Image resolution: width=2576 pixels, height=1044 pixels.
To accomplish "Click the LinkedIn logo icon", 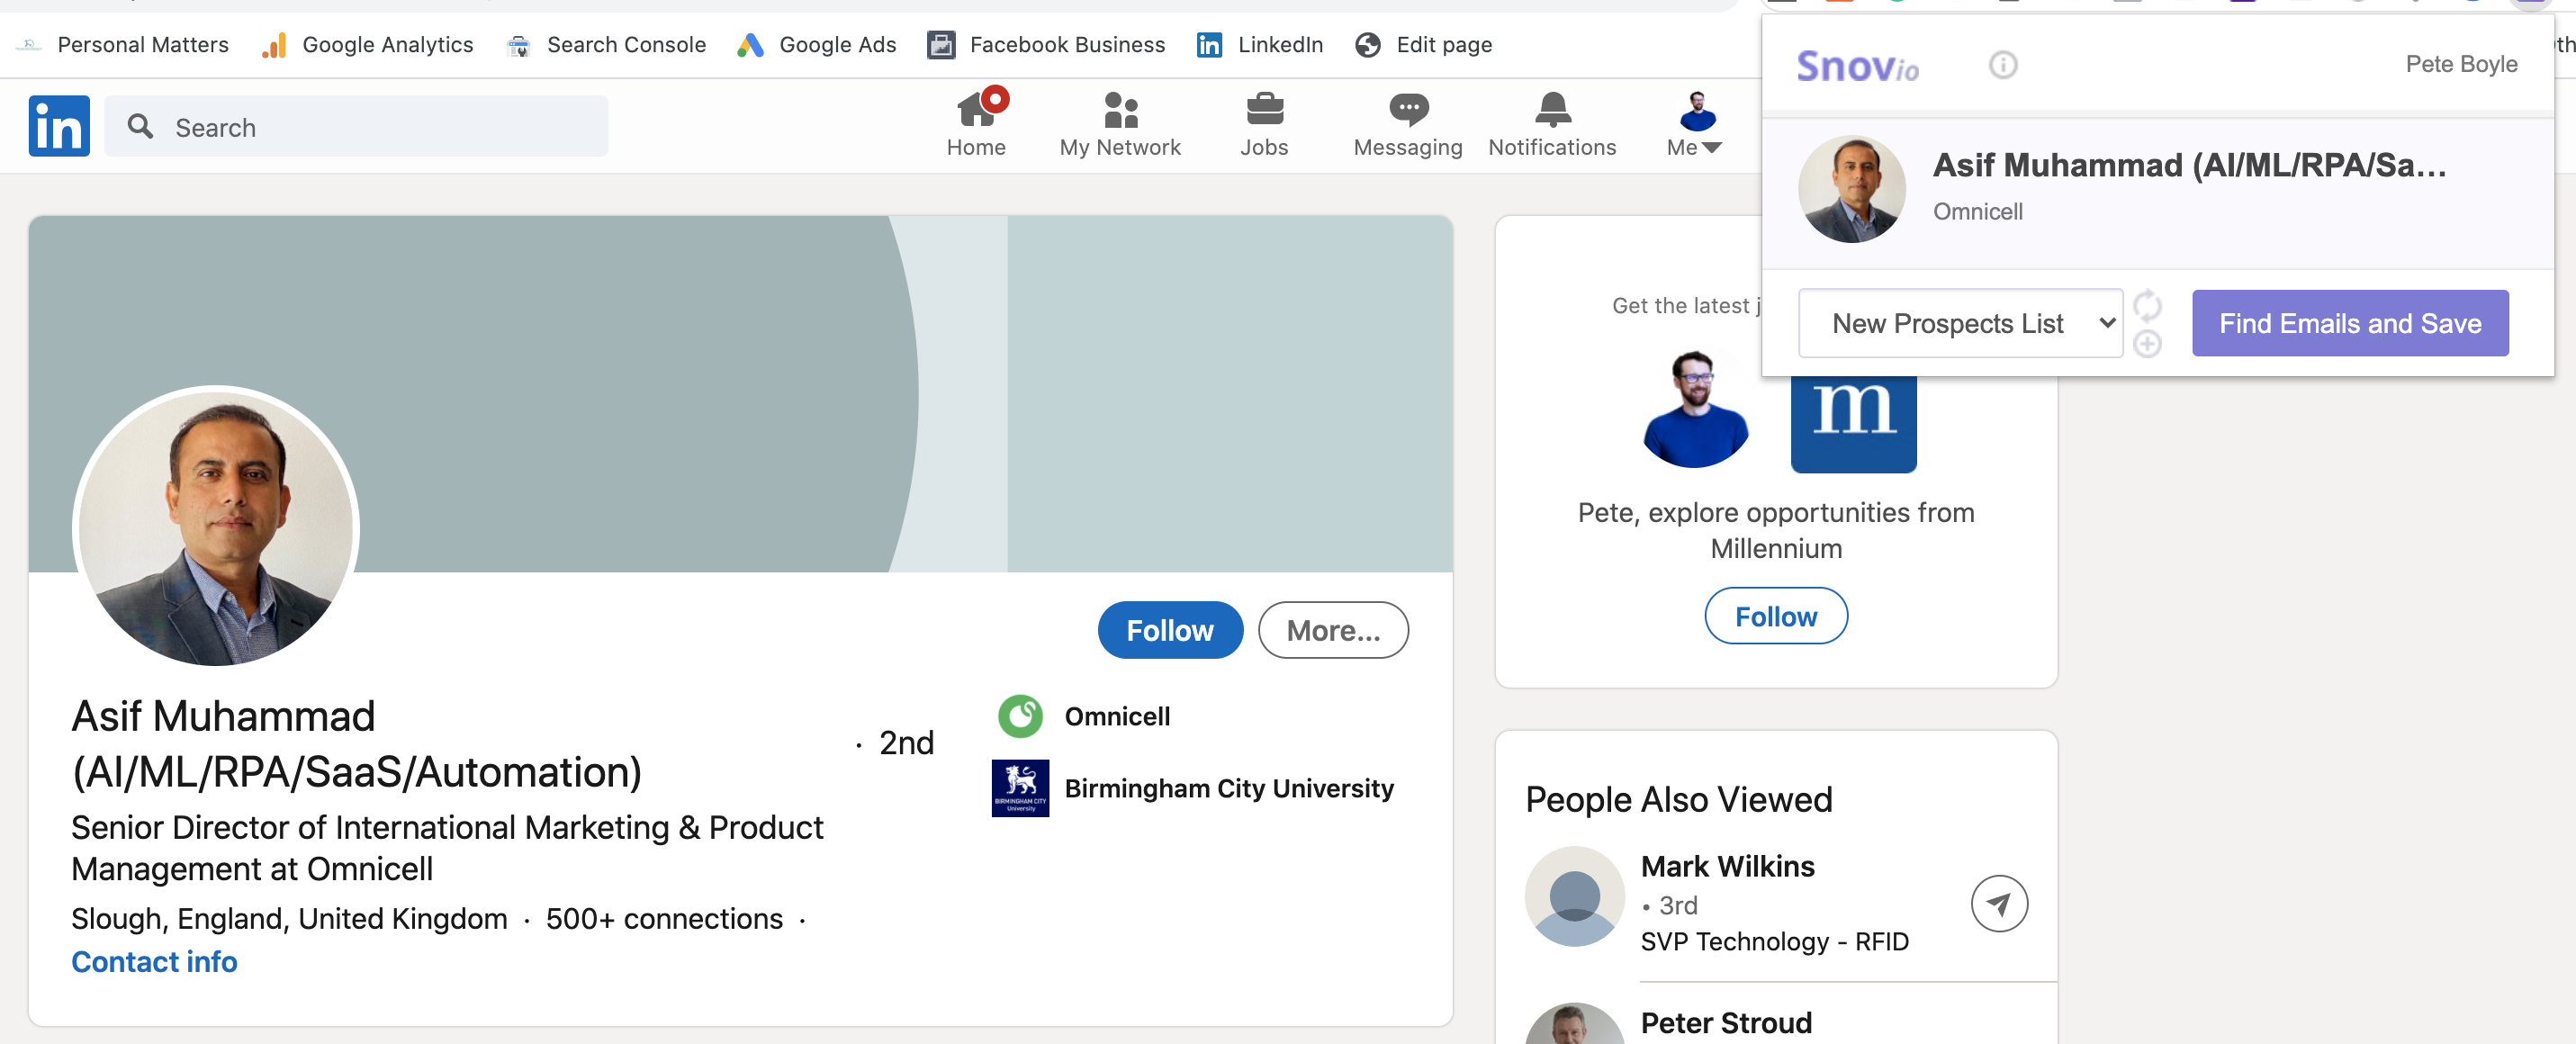I will click(59, 126).
